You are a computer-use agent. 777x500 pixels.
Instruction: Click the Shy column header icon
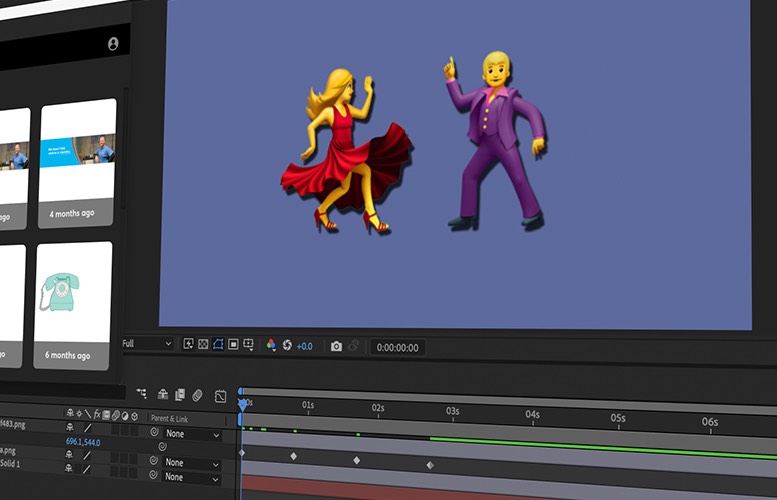point(70,413)
